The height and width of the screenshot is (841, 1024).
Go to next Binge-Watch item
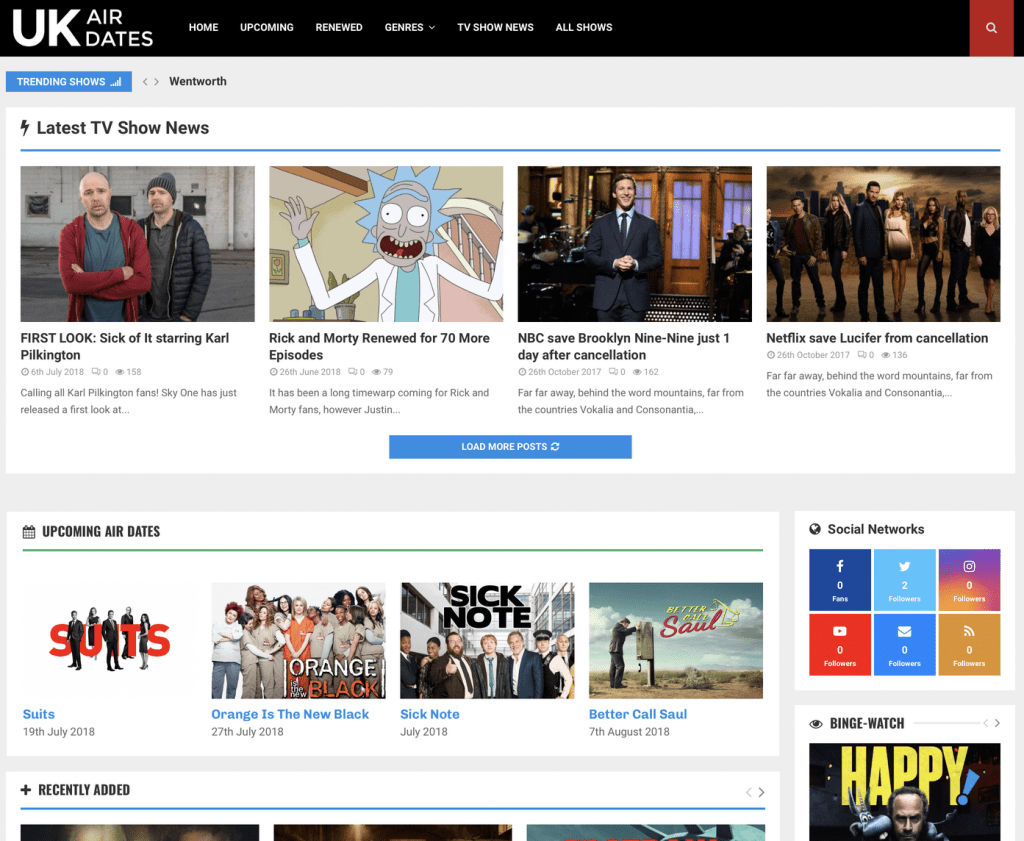(x=997, y=723)
